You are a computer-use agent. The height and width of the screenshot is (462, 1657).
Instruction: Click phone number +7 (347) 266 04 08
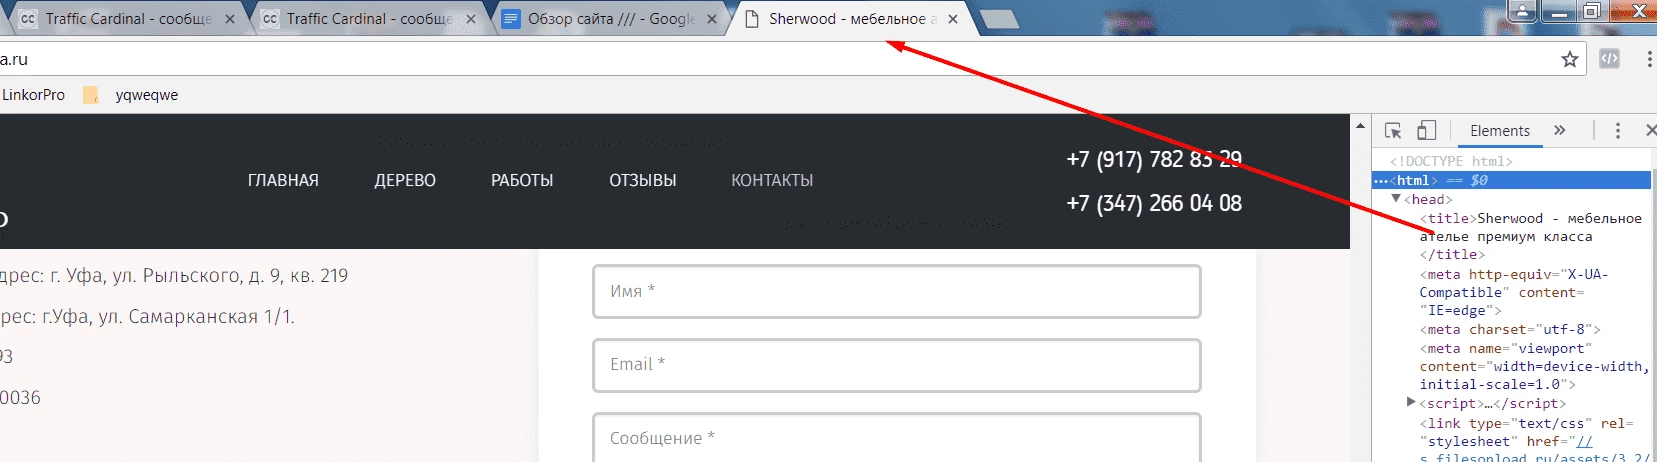click(x=1154, y=203)
